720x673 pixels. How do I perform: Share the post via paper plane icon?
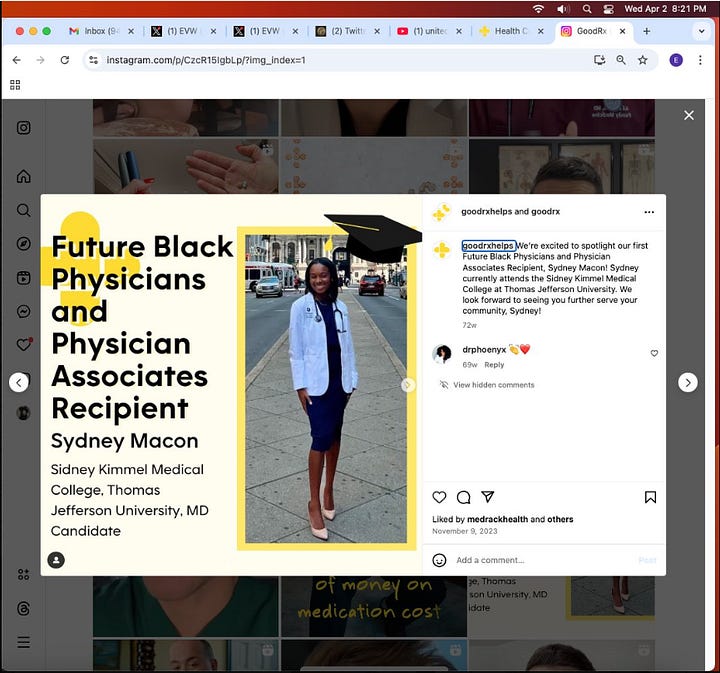pos(487,497)
